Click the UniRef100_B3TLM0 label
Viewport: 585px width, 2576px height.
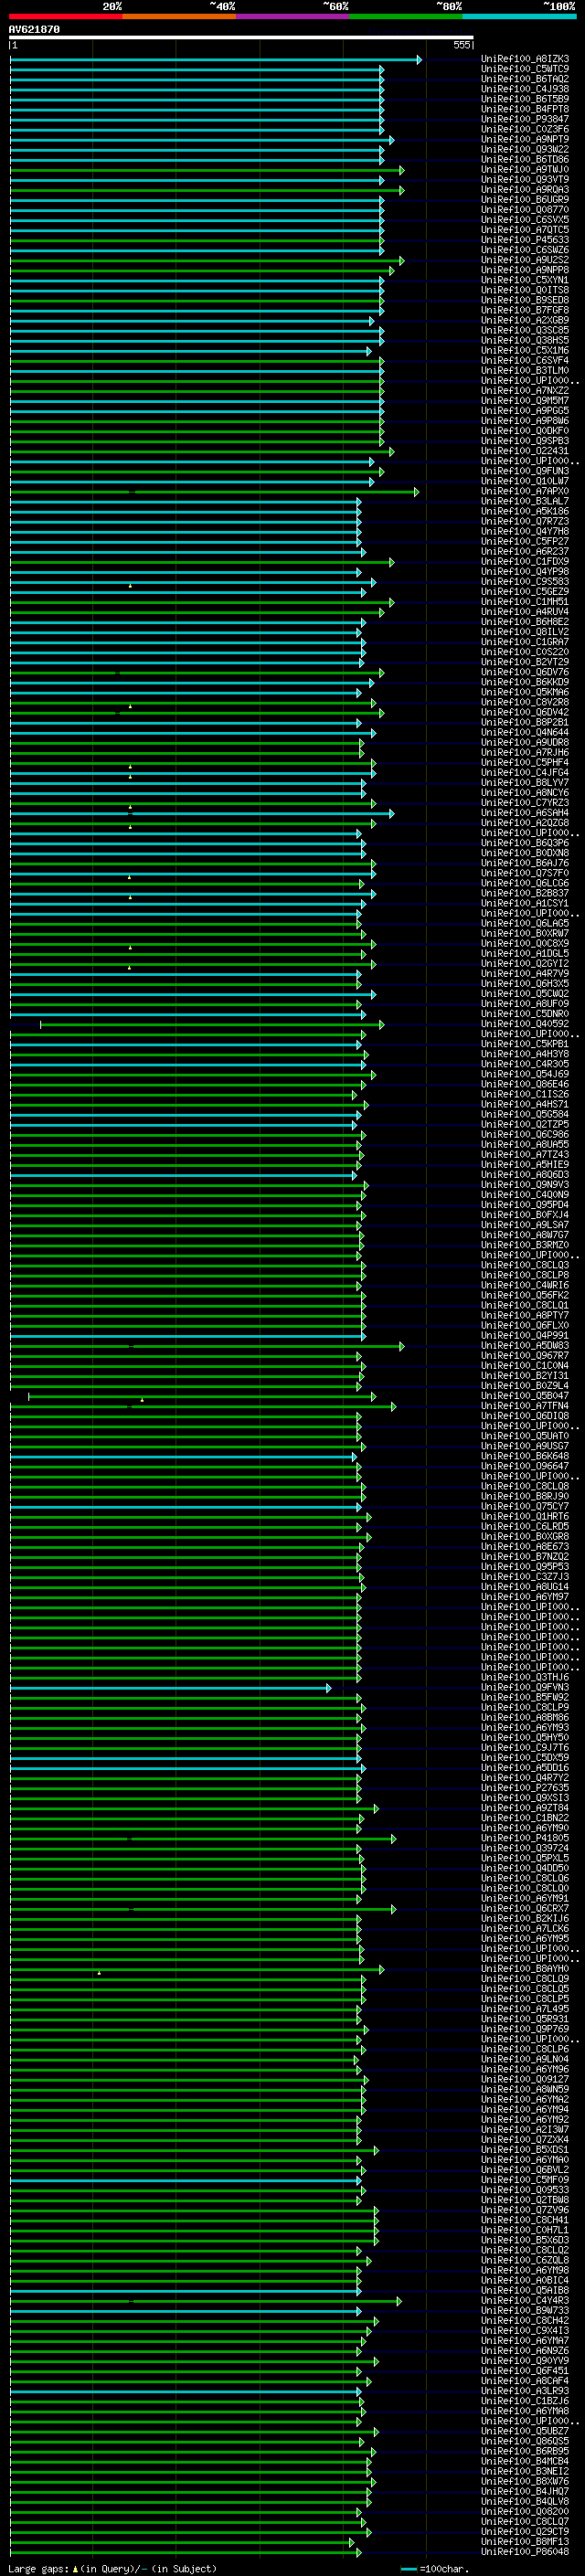click(x=525, y=371)
